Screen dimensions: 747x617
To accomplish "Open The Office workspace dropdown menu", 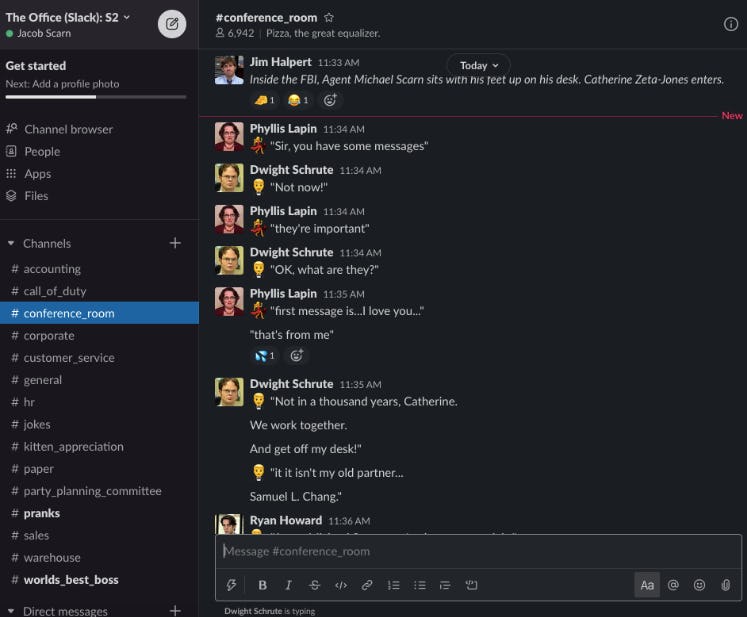I will pyautogui.click(x=68, y=17).
